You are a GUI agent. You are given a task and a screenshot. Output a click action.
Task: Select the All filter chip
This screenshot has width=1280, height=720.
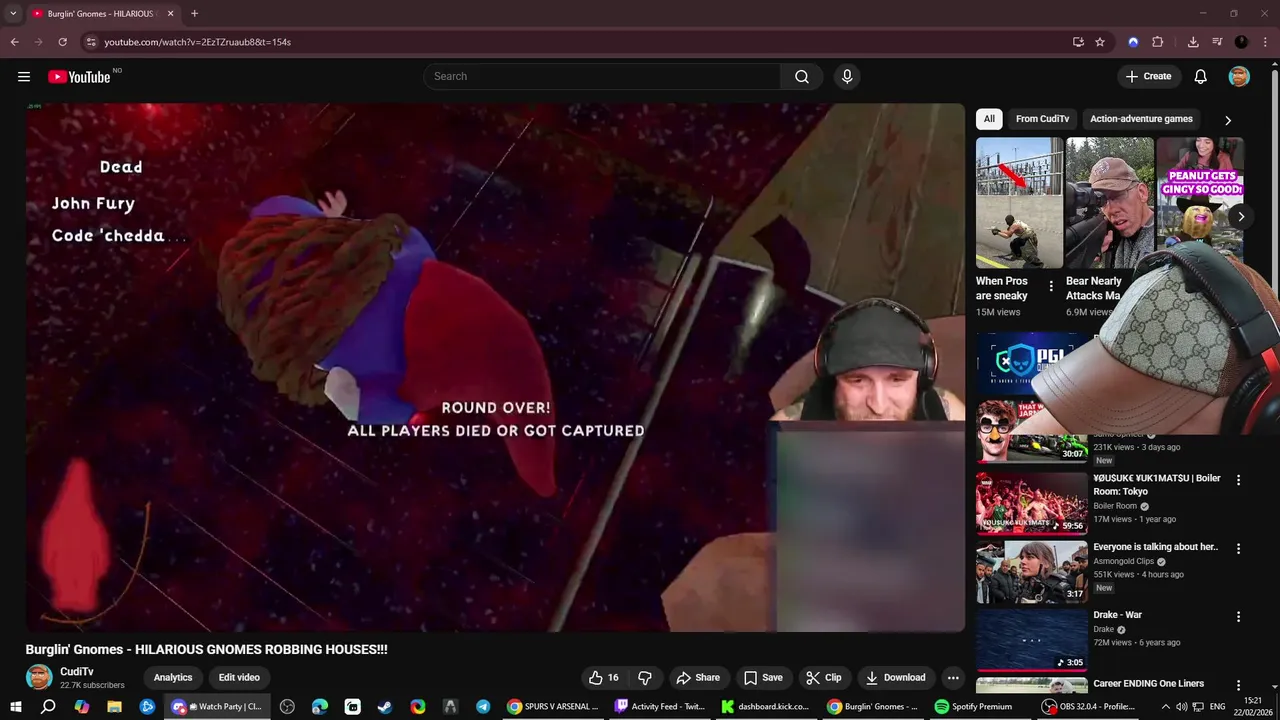989,119
